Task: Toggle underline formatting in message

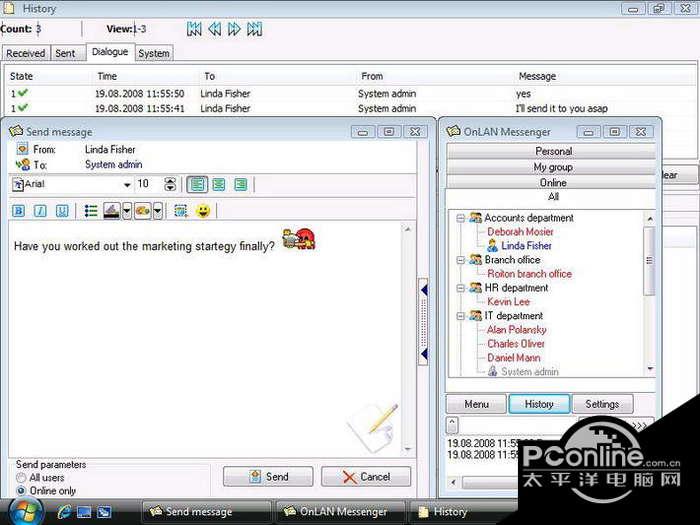Action: tap(62, 211)
